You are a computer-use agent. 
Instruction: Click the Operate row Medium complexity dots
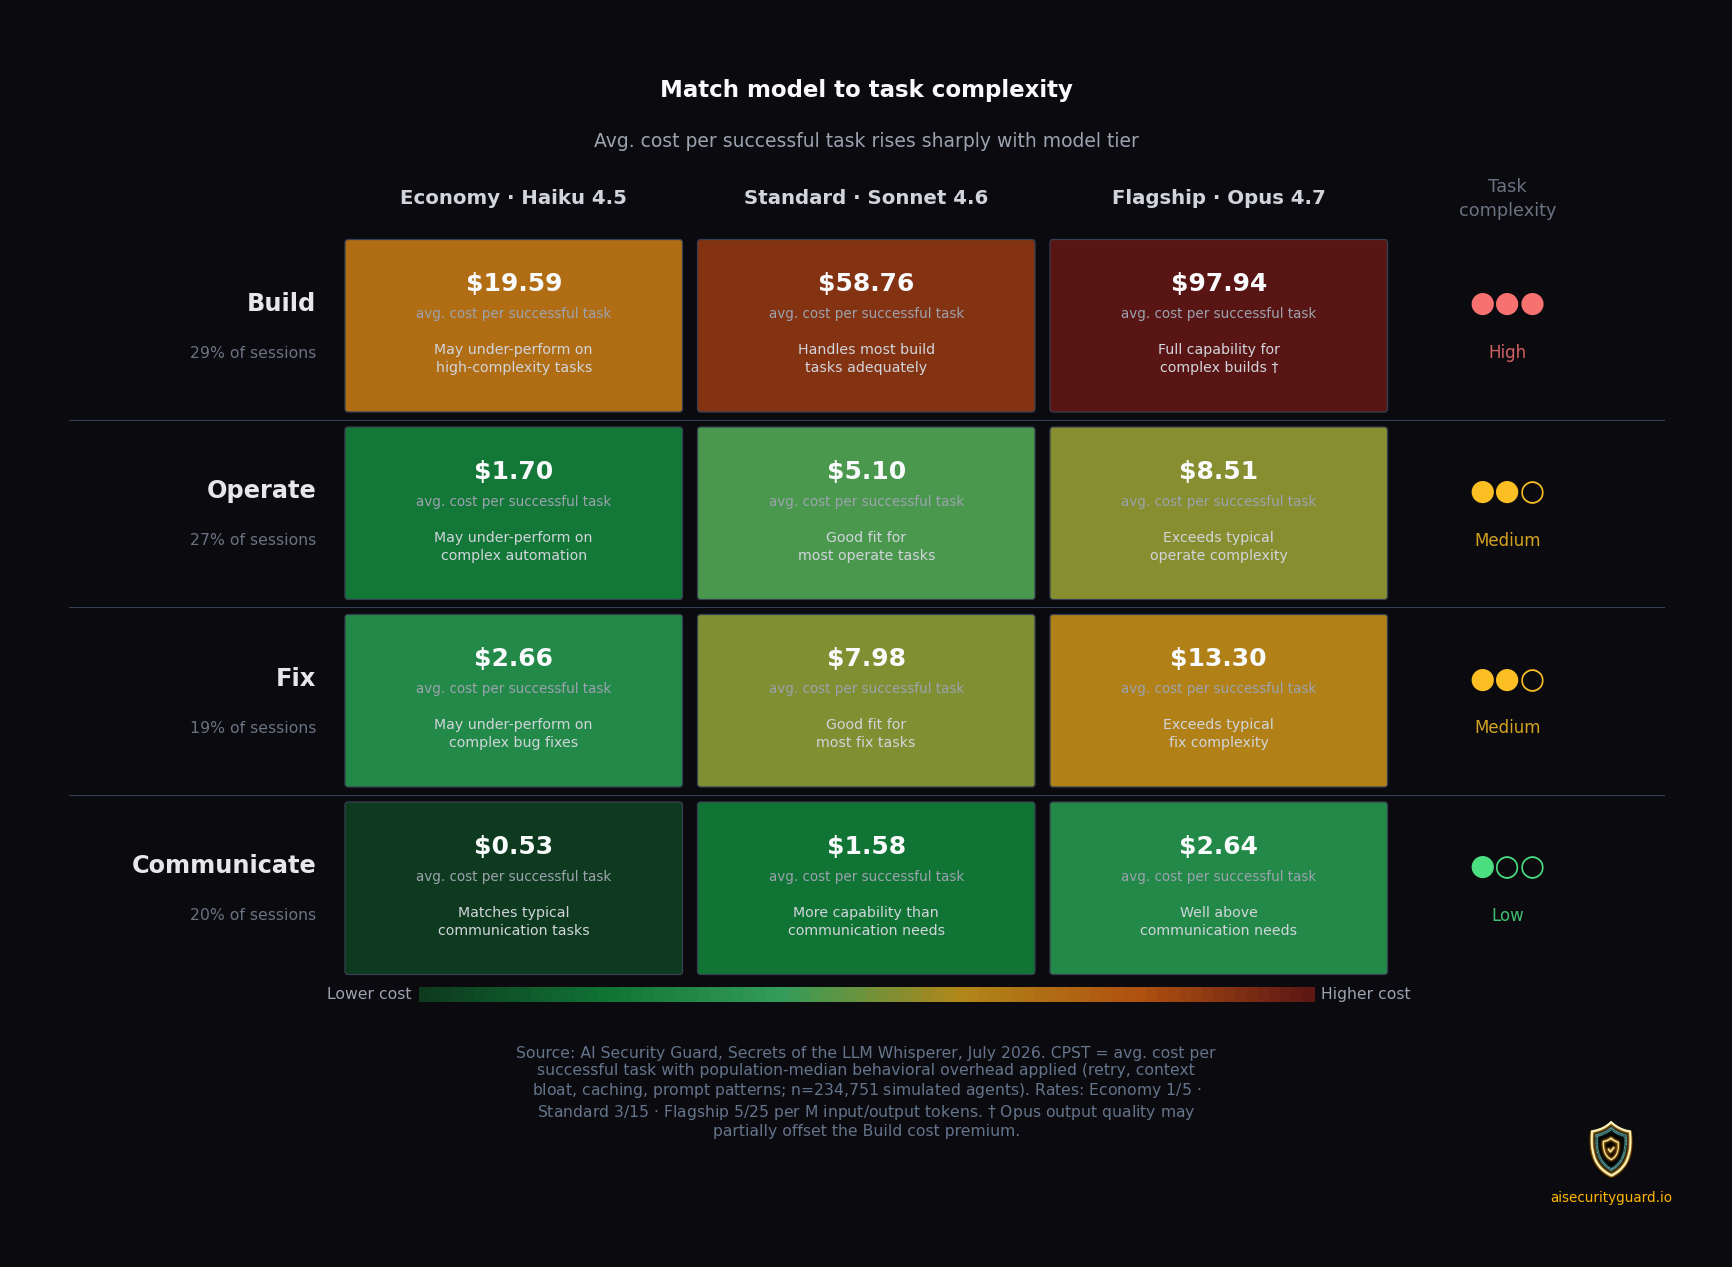click(1507, 492)
